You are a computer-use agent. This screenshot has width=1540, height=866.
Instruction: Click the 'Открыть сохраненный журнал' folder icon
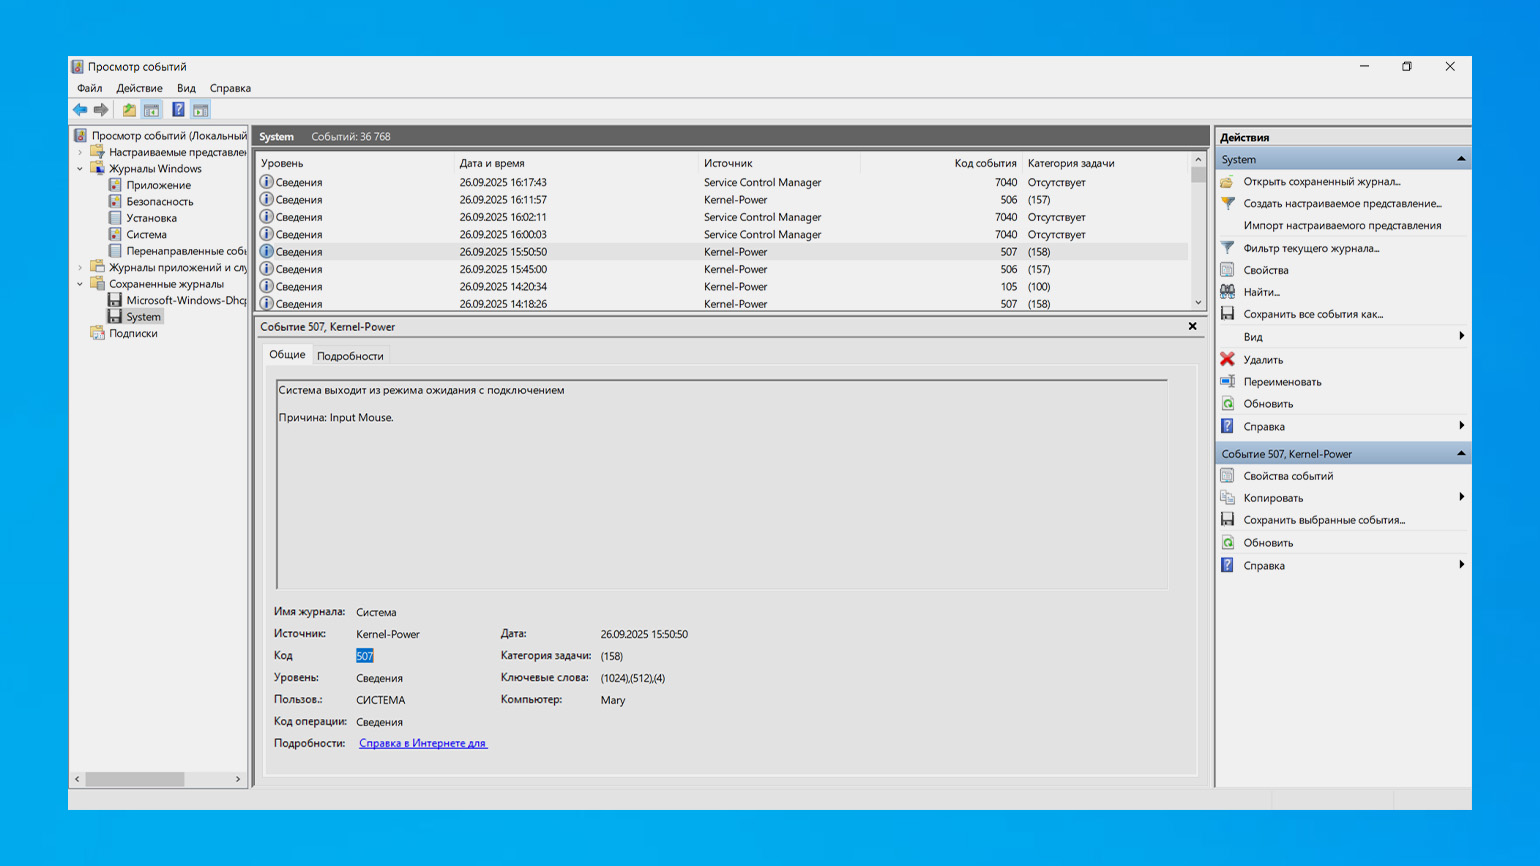click(x=1228, y=182)
